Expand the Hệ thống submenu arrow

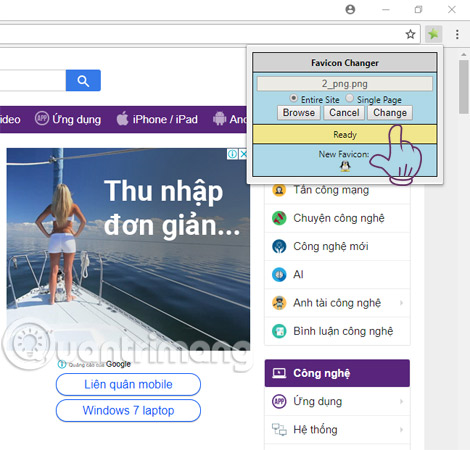(401, 430)
